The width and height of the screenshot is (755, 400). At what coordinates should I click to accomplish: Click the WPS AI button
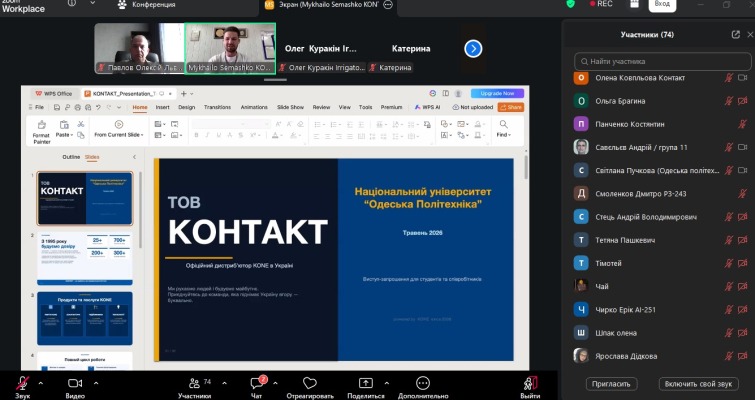click(427, 107)
